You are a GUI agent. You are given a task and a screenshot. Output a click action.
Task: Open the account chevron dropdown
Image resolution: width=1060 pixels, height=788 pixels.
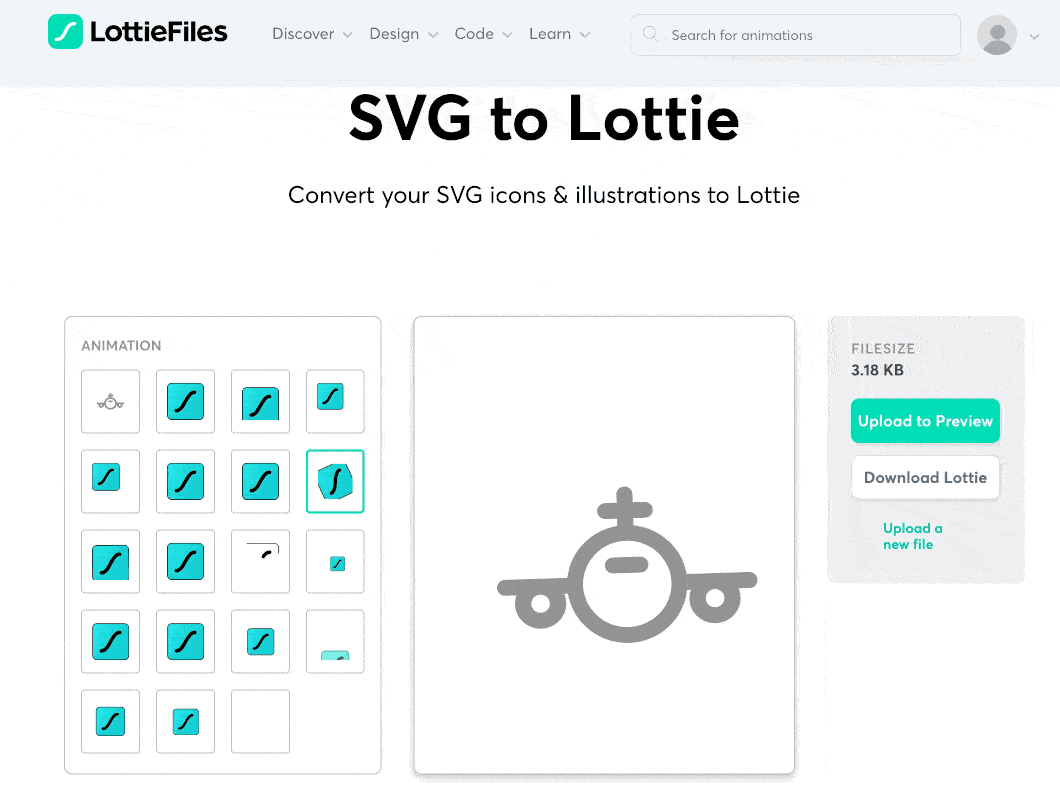(x=1034, y=35)
